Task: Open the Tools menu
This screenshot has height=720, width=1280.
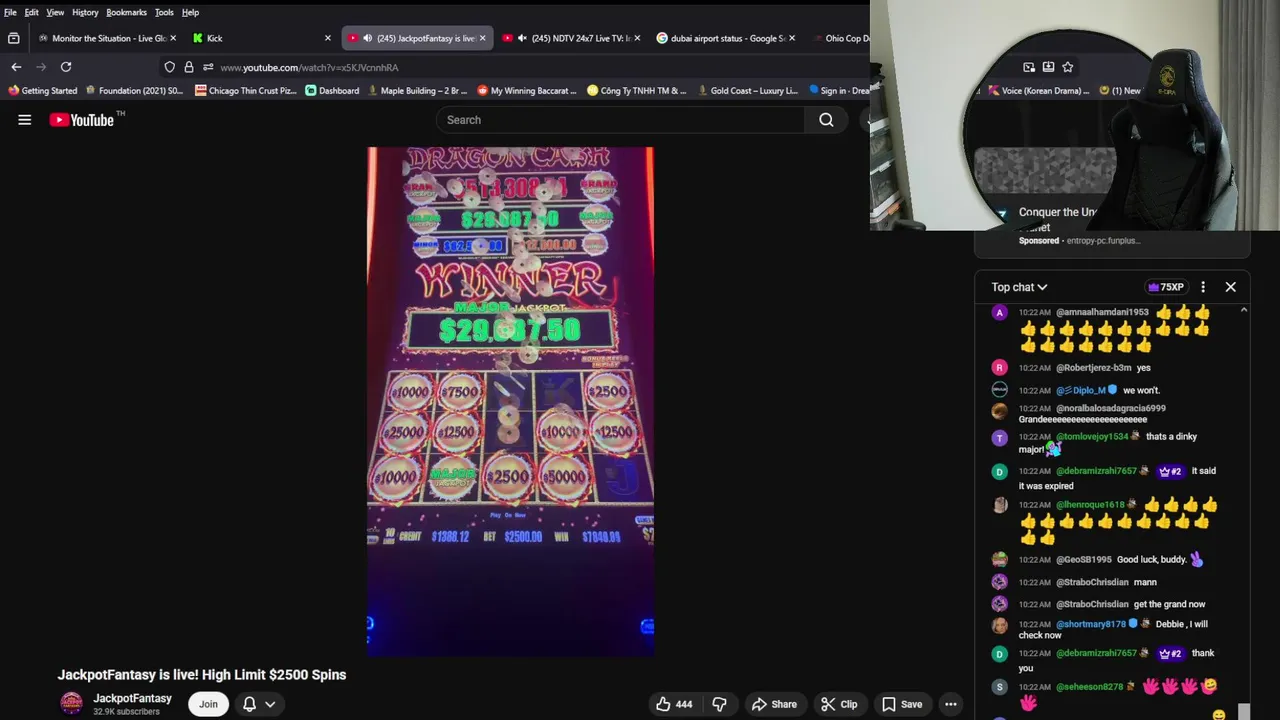Action: (x=164, y=12)
